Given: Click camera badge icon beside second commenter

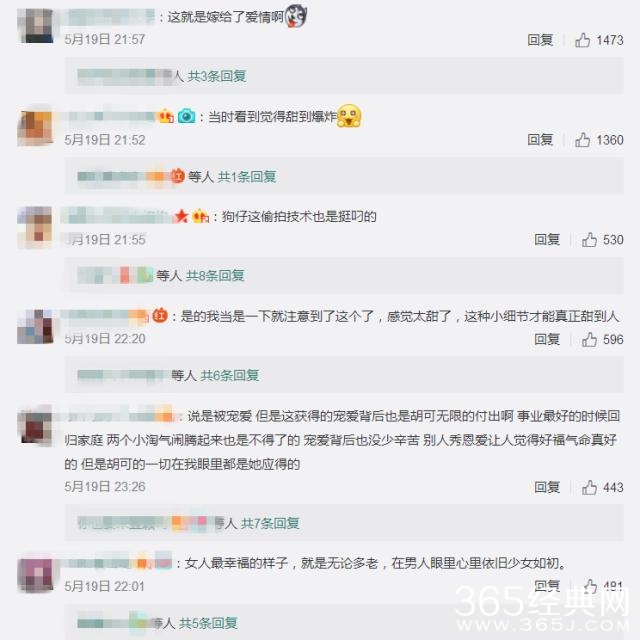Looking at the screenshot, I should (187, 116).
